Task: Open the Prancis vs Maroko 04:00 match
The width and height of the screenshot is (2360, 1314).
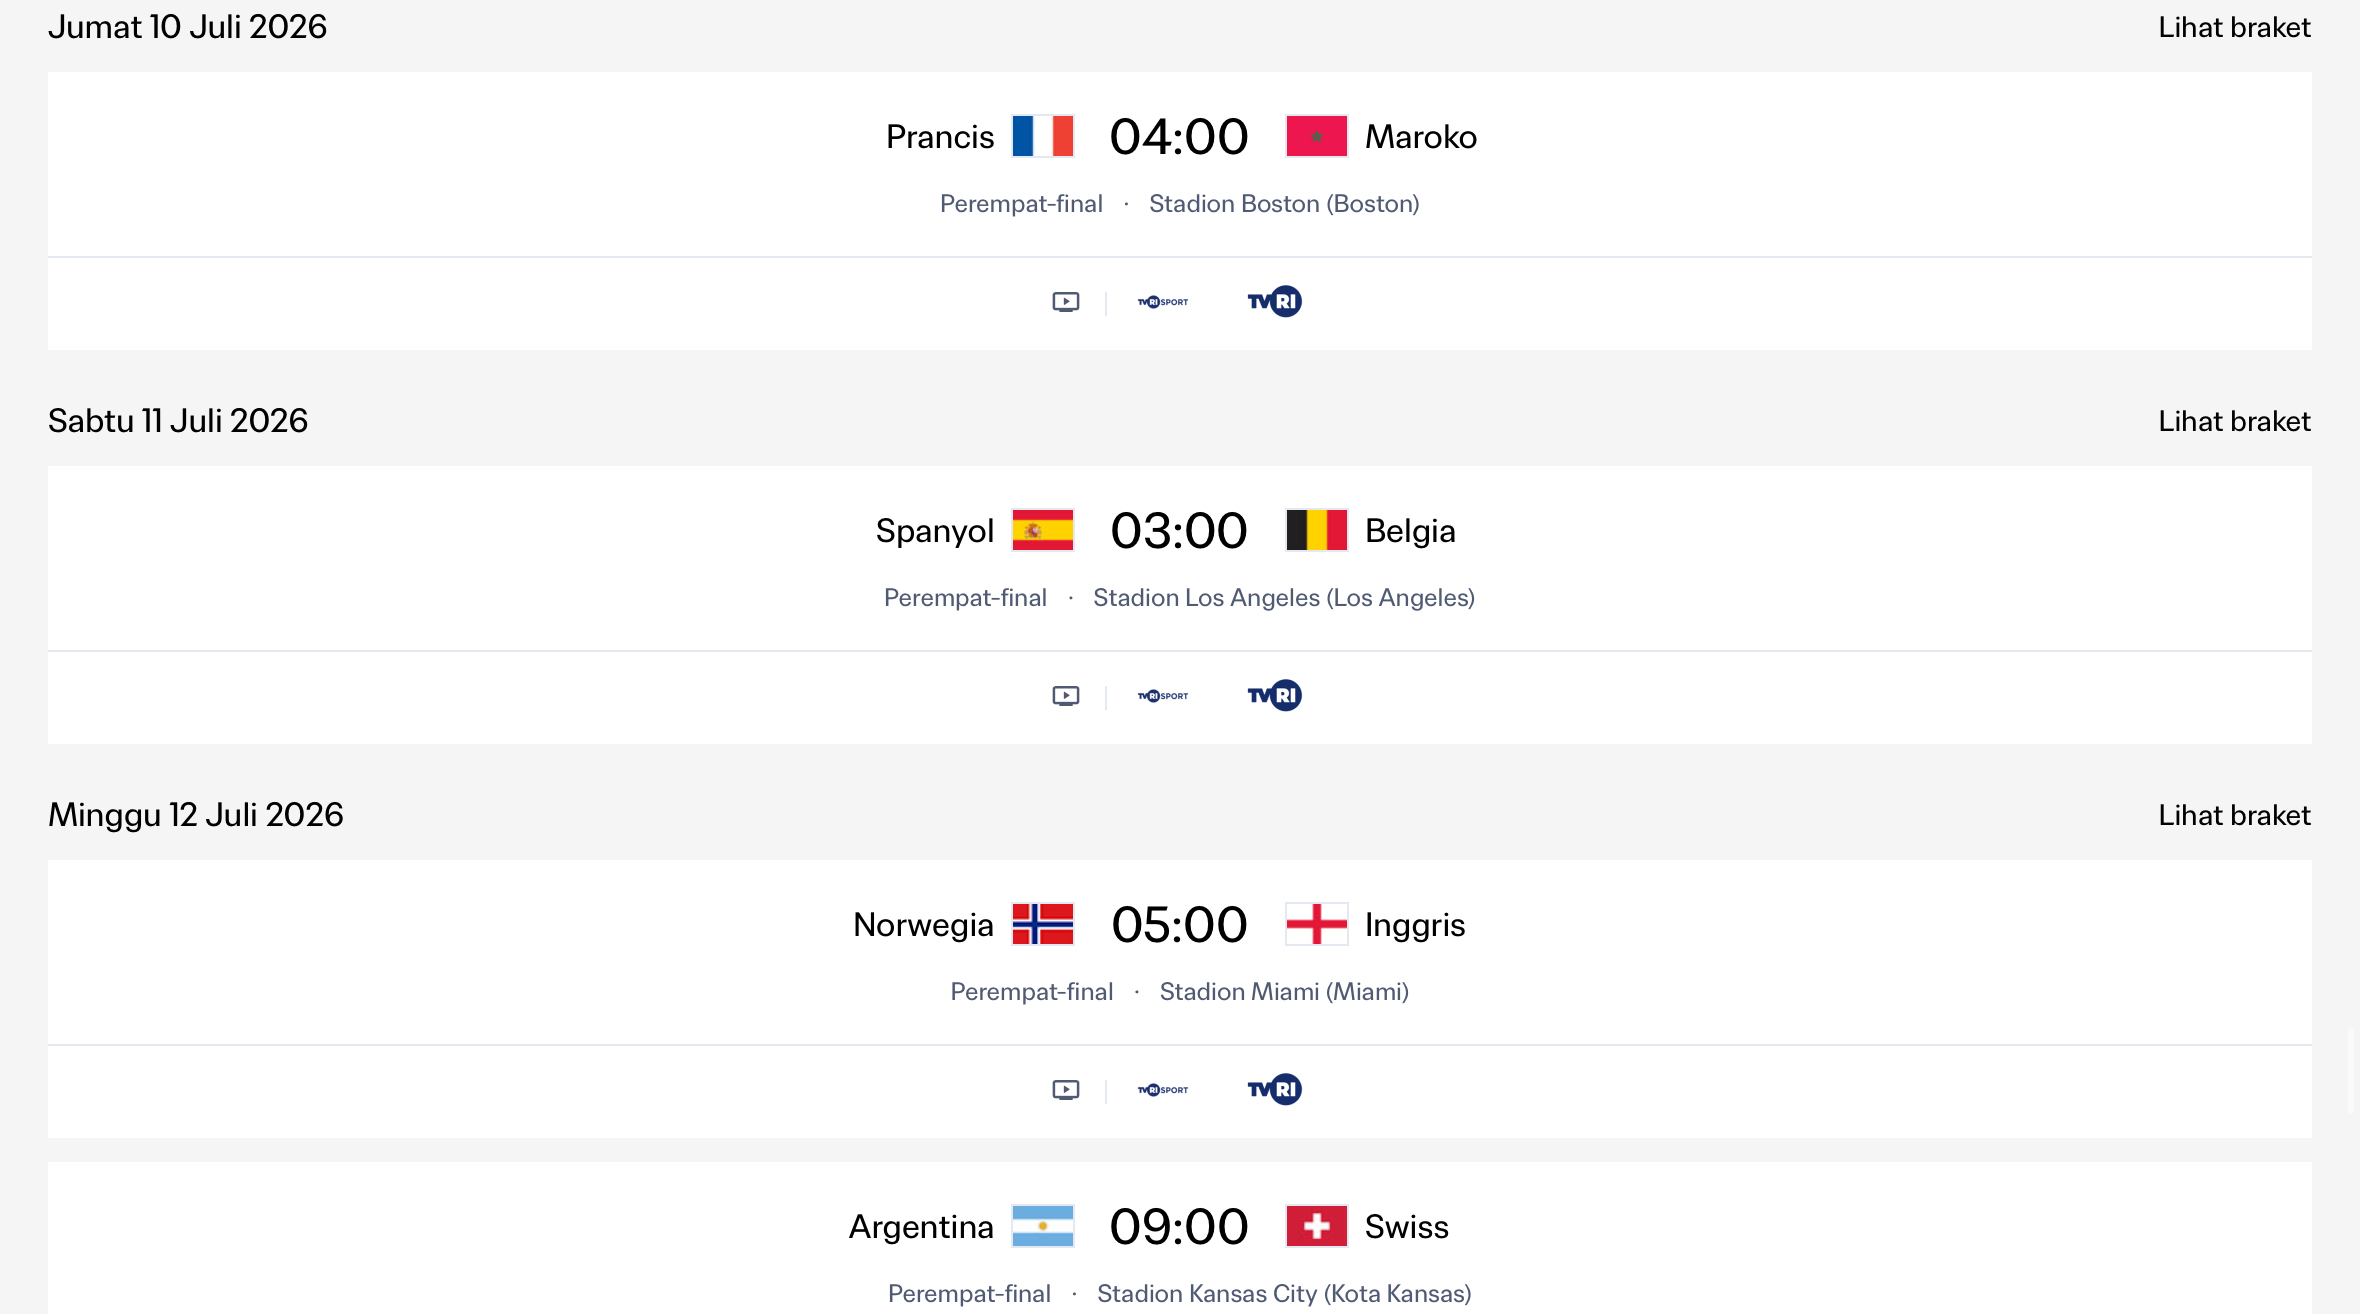Action: point(1180,164)
